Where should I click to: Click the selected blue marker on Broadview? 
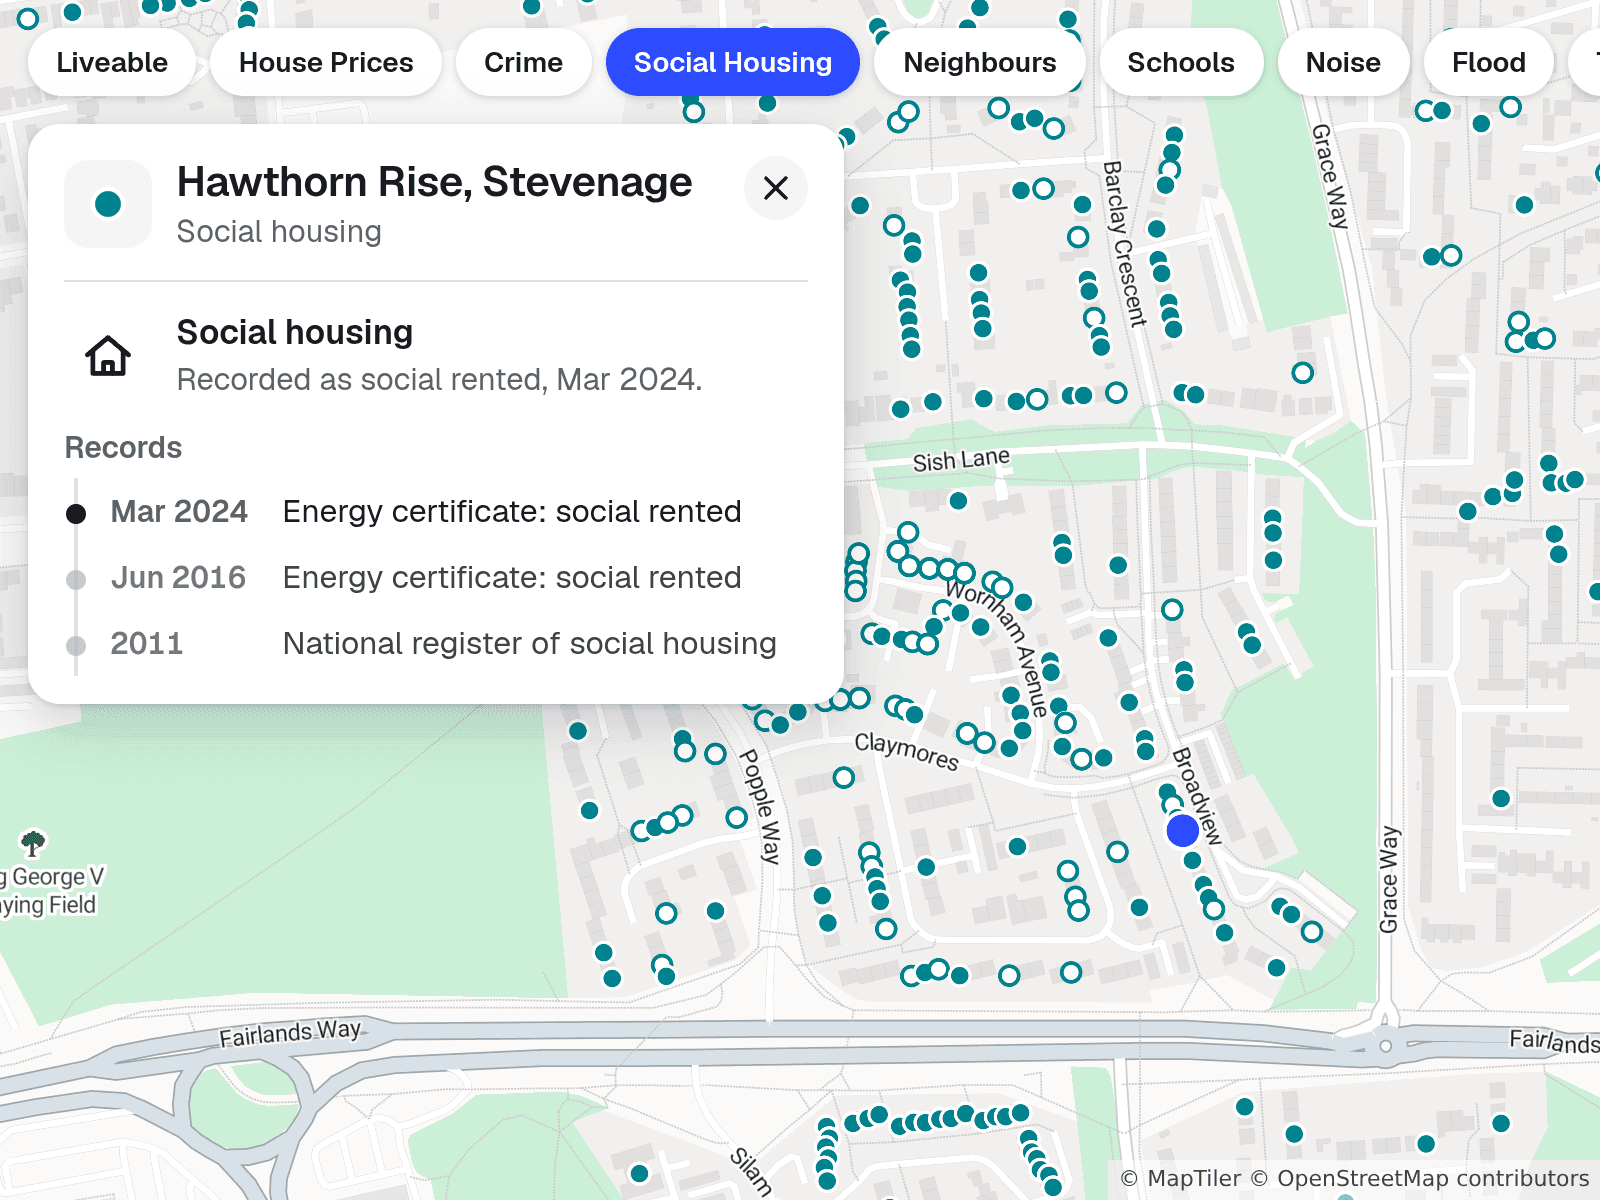pos(1183,830)
